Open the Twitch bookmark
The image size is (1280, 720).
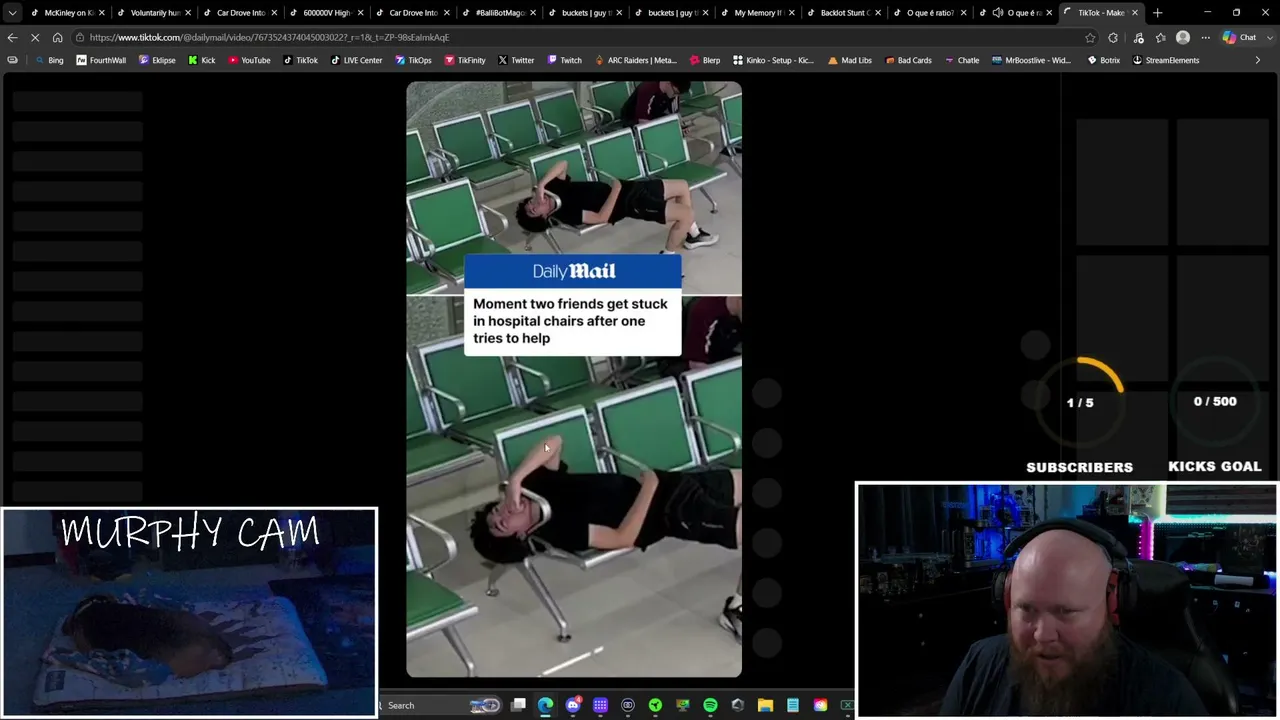(x=564, y=60)
